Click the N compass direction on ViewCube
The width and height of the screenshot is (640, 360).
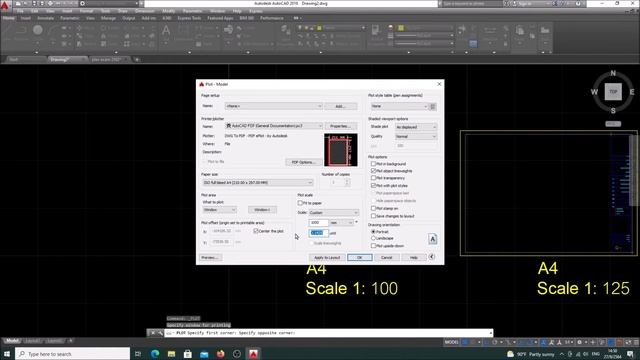(613, 73)
